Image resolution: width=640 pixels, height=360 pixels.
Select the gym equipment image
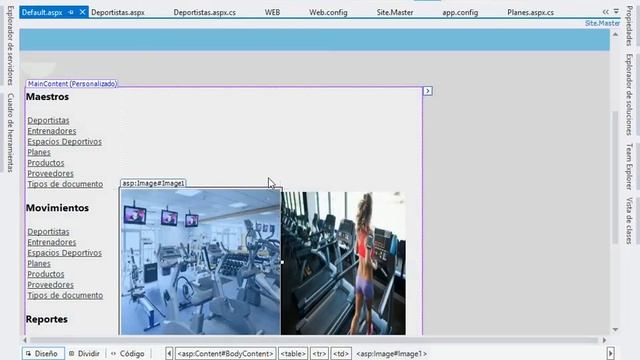(x=200, y=262)
